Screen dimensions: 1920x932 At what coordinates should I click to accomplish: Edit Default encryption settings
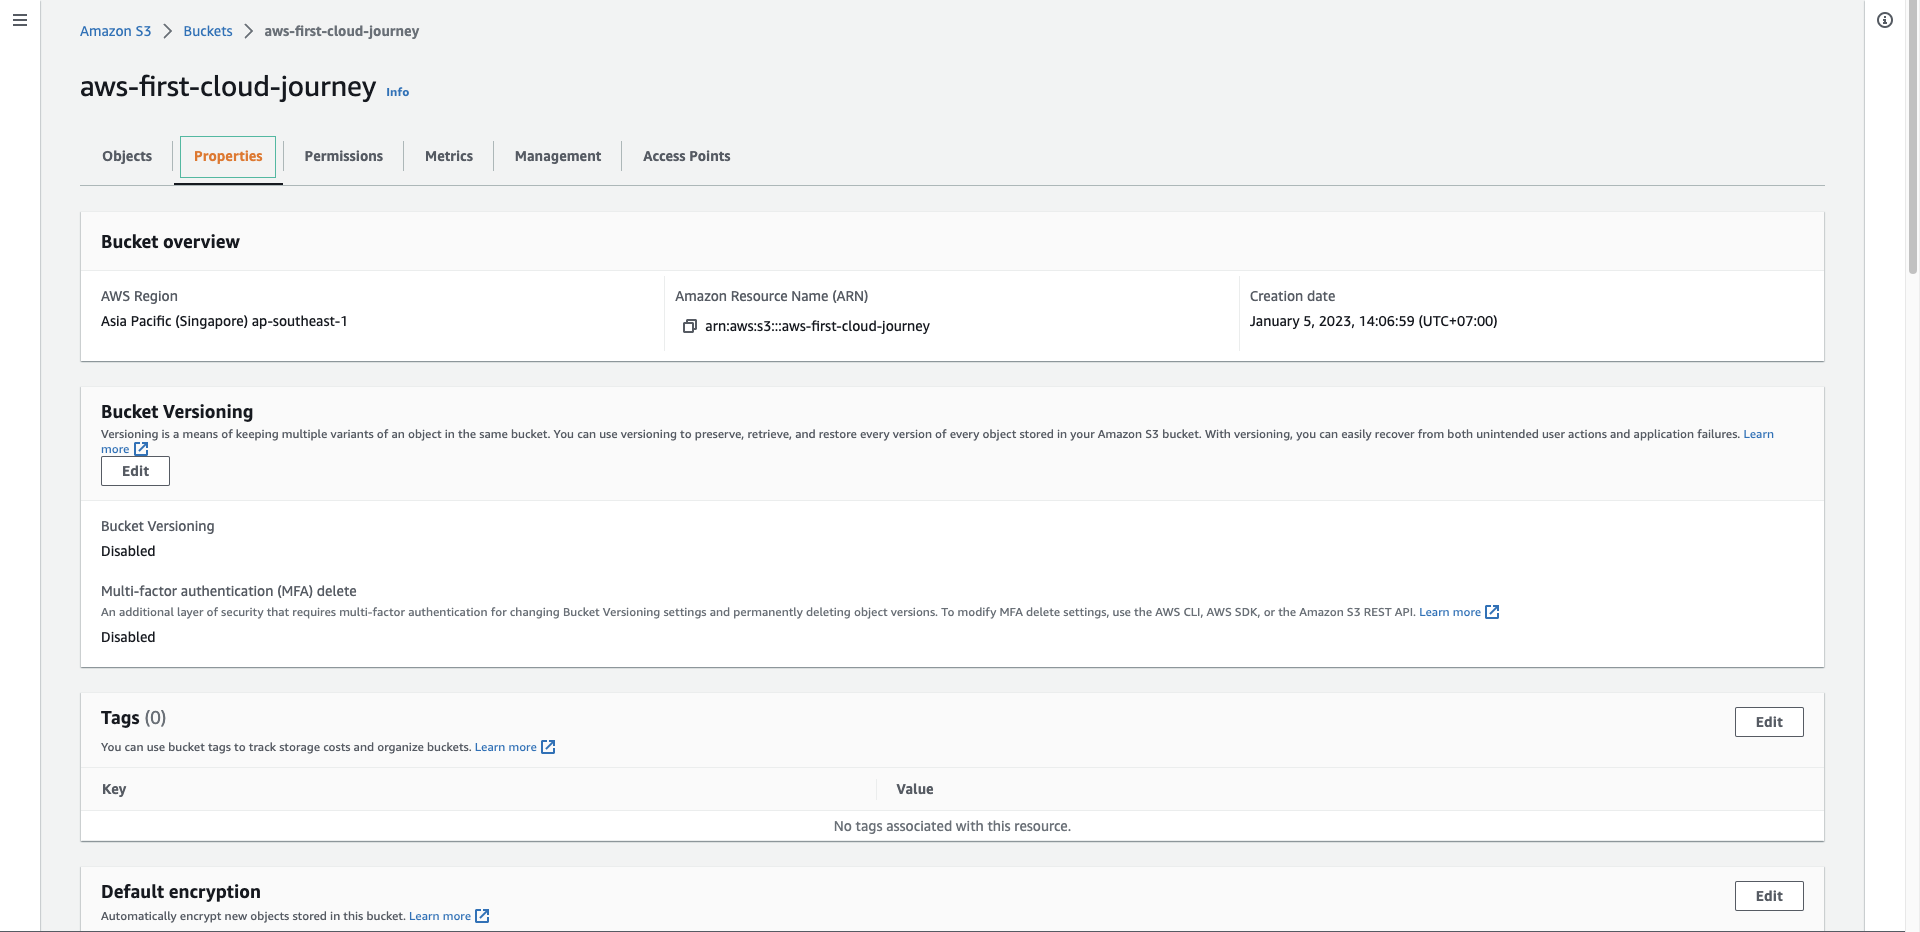pyautogui.click(x=1769, y=896)
